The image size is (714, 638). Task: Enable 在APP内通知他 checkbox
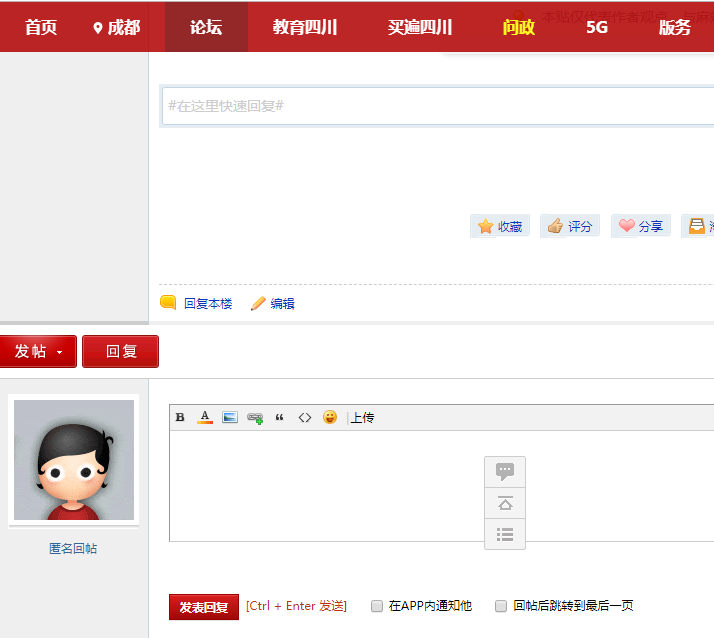coord(377,606)
